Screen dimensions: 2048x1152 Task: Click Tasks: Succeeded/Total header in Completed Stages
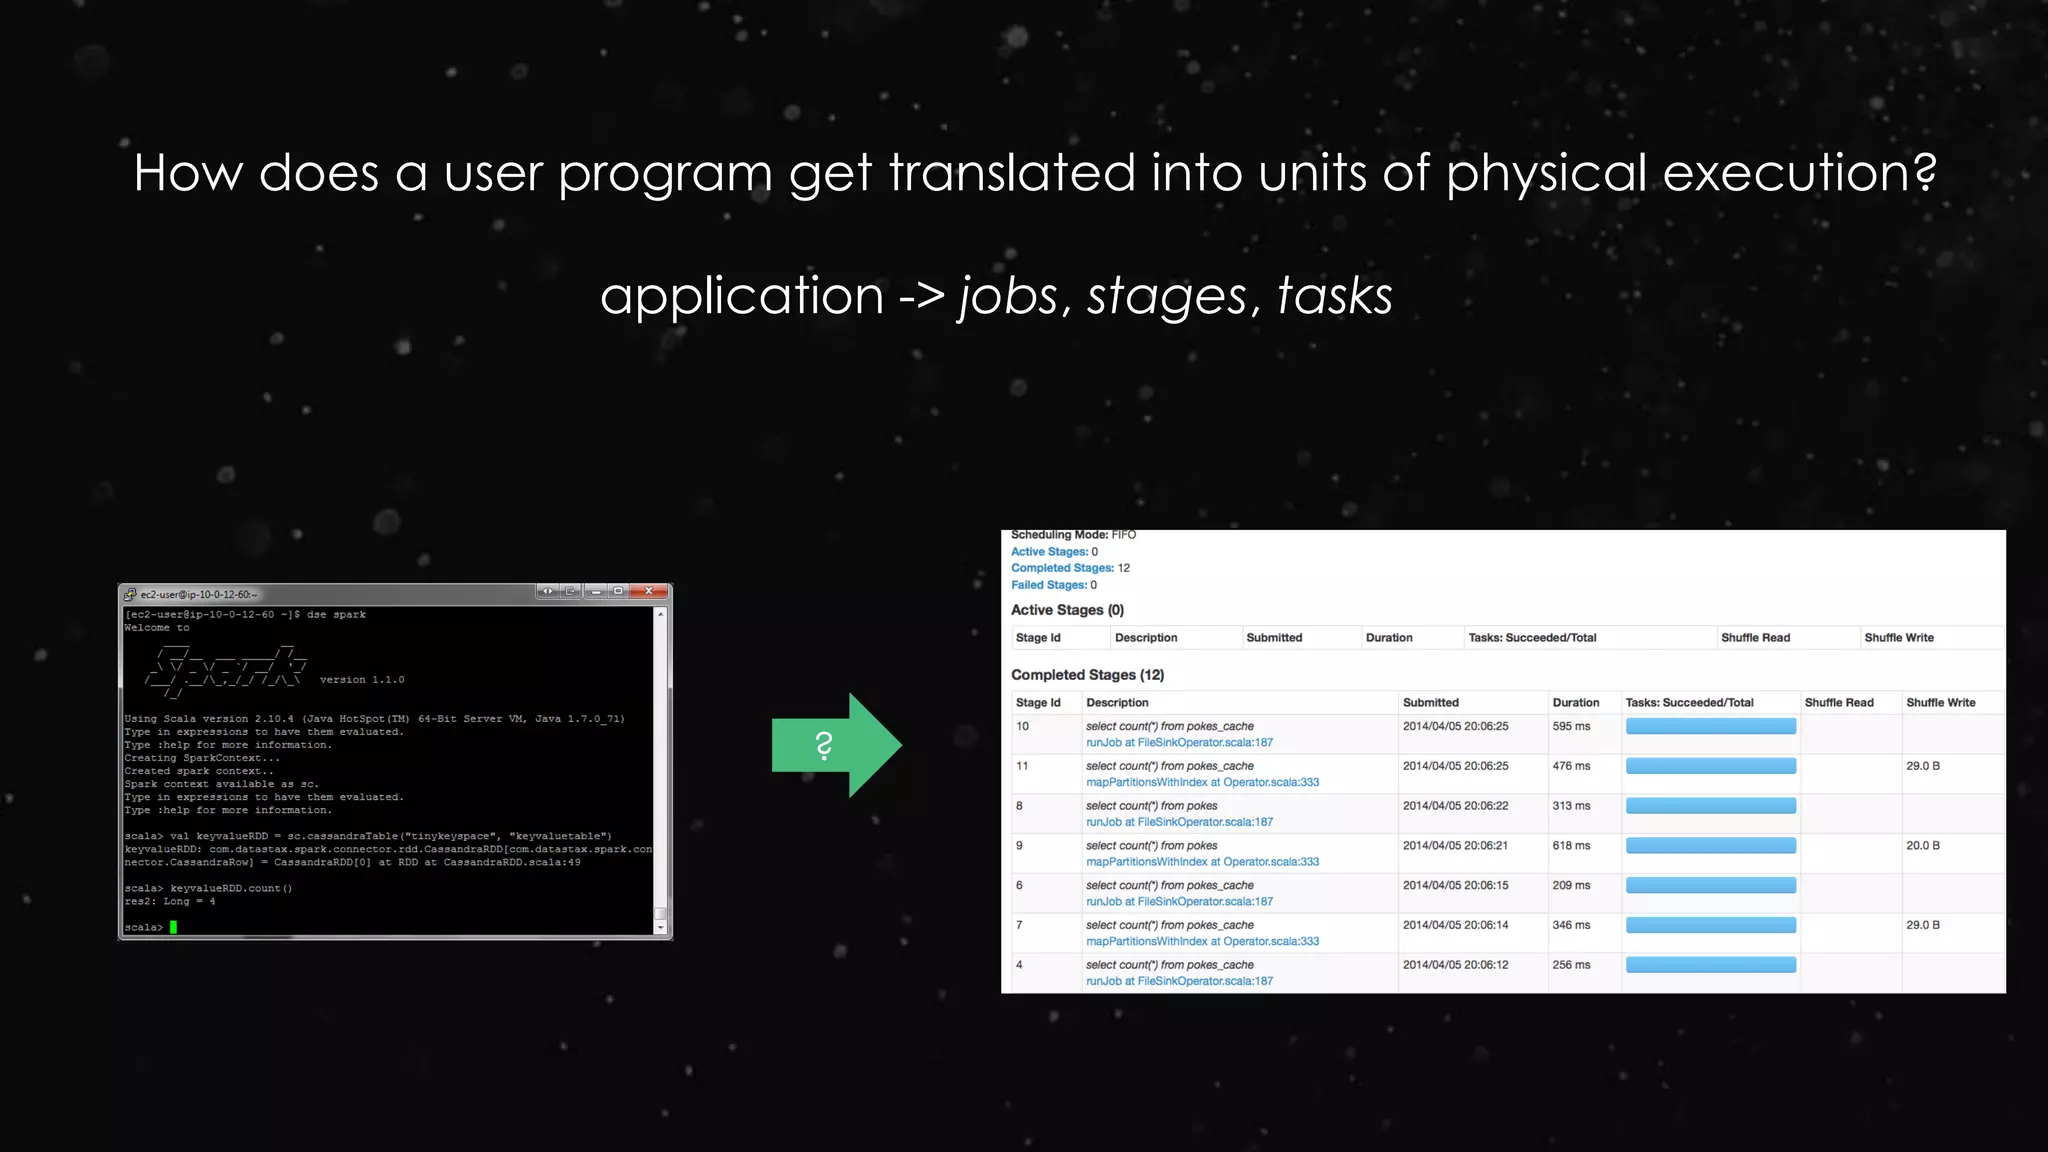1689,703
